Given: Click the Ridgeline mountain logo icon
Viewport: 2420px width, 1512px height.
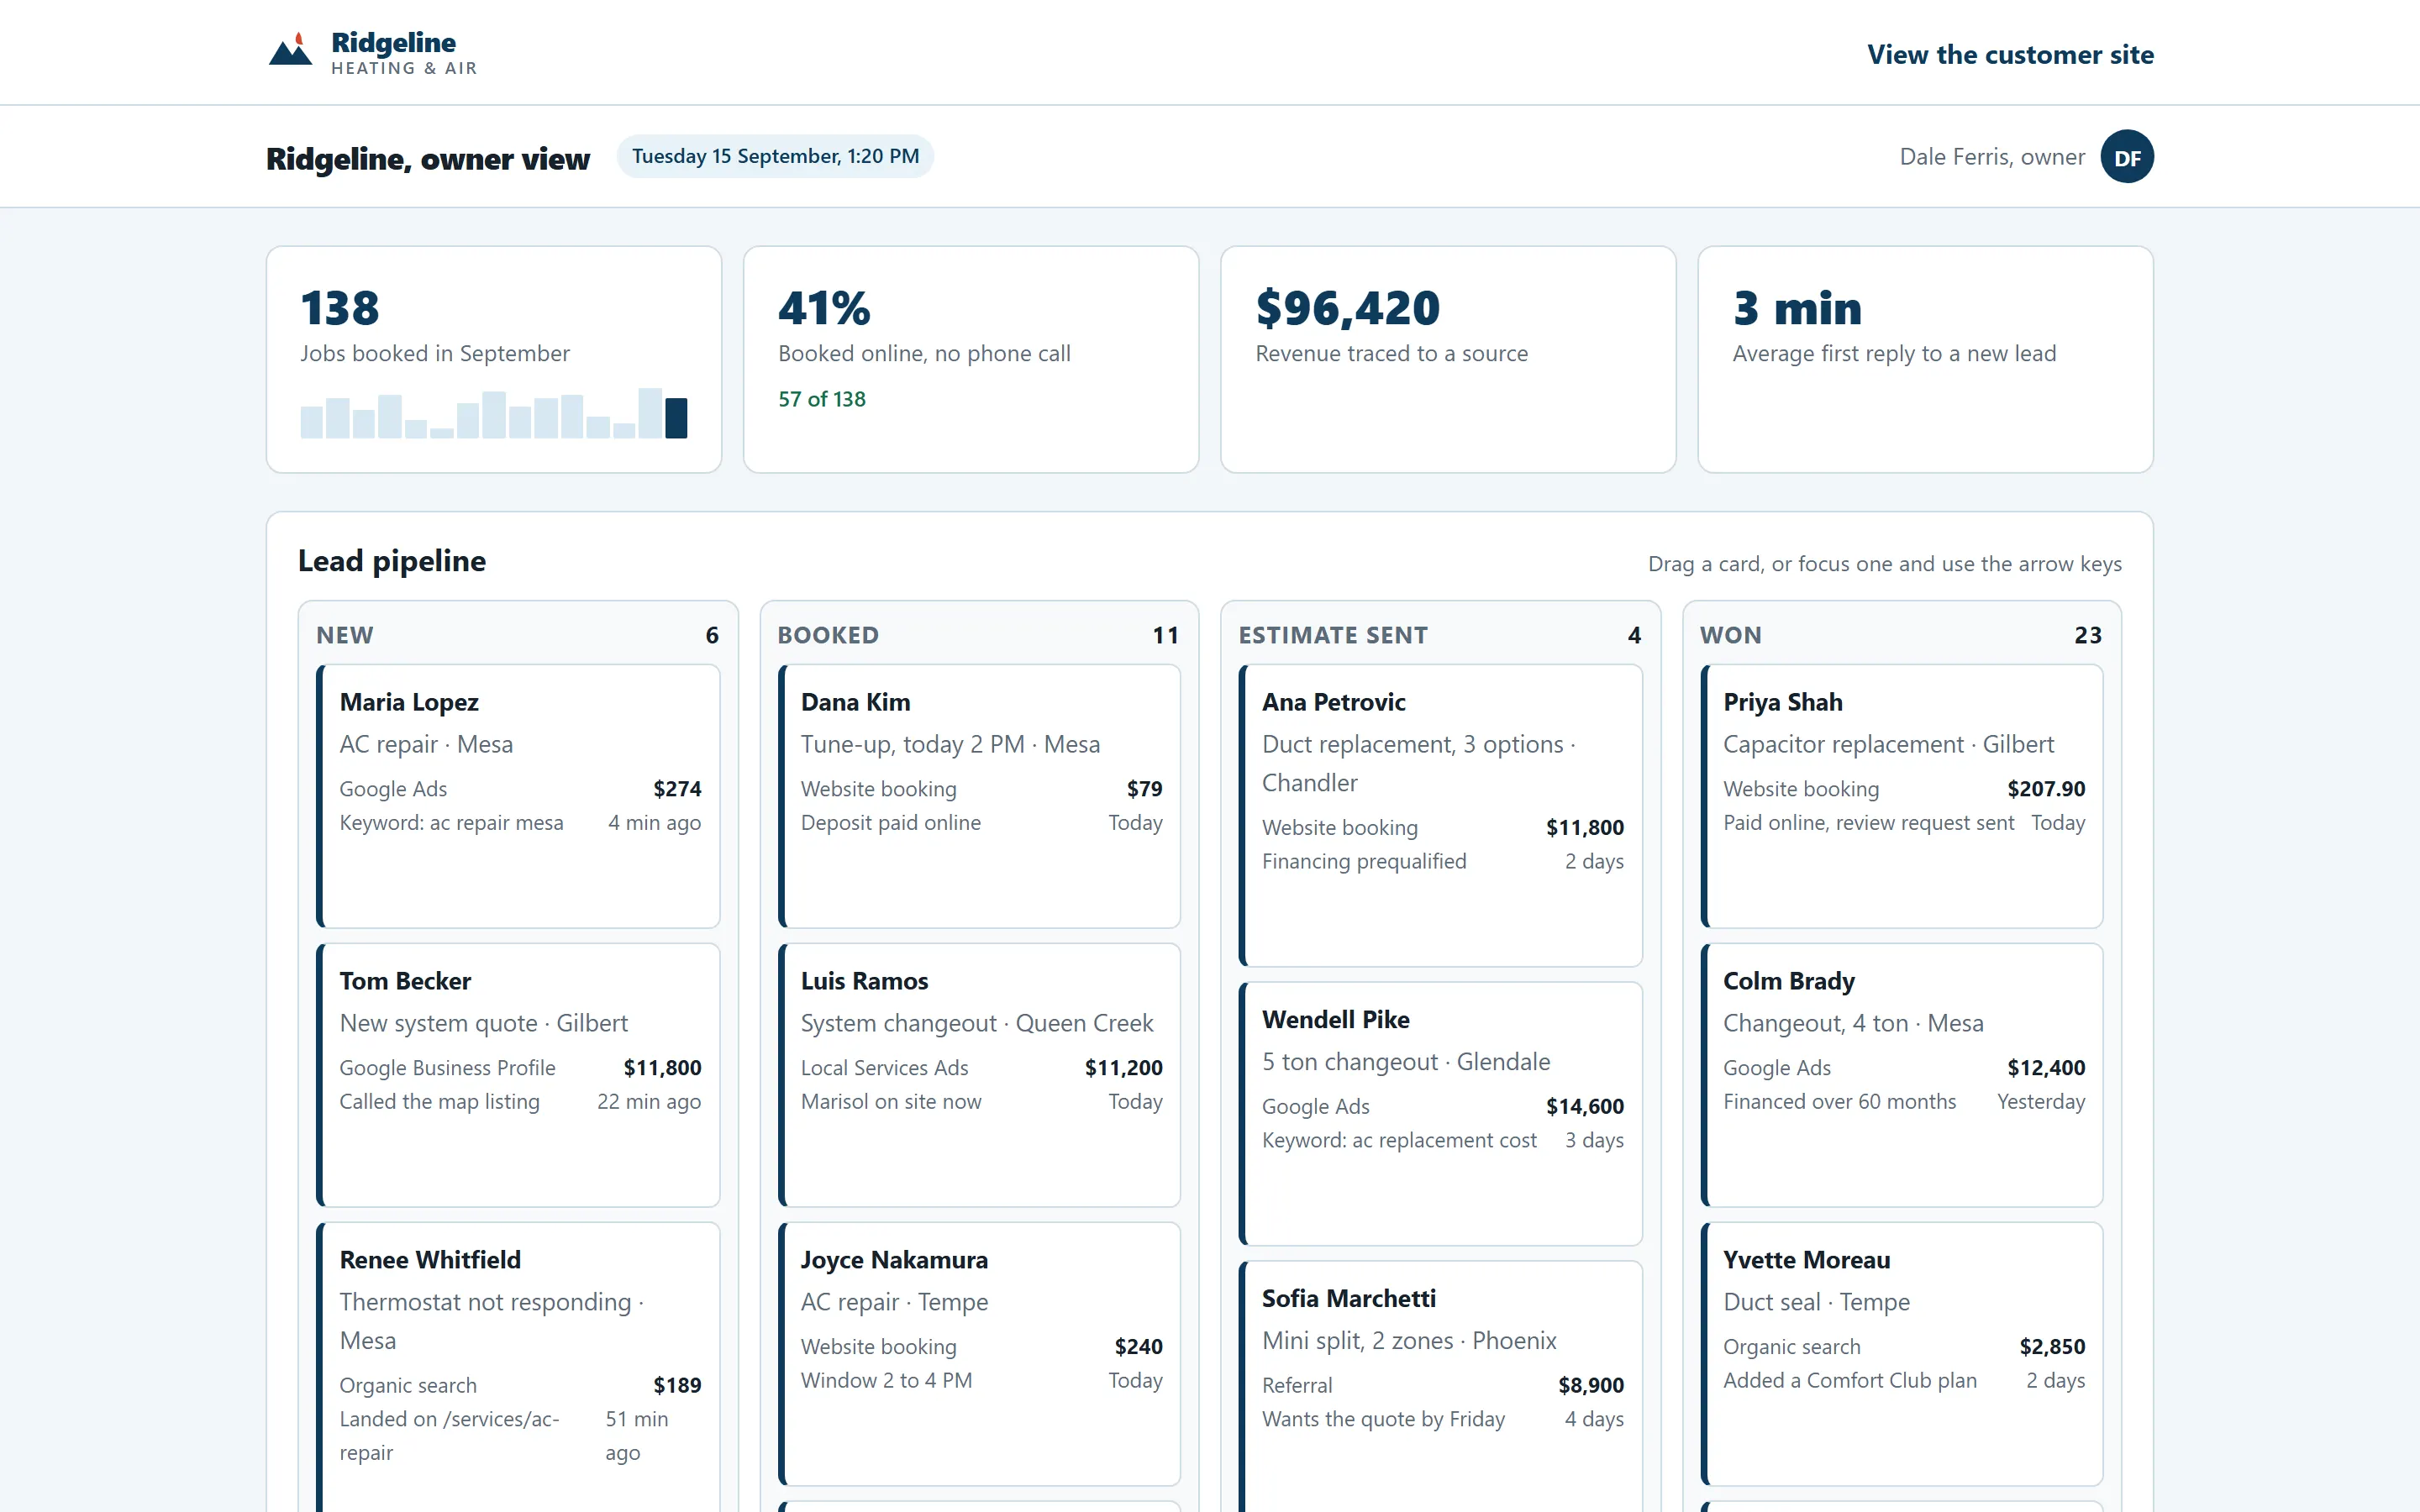Looking at the screenshot, I should tap(291, 50).
